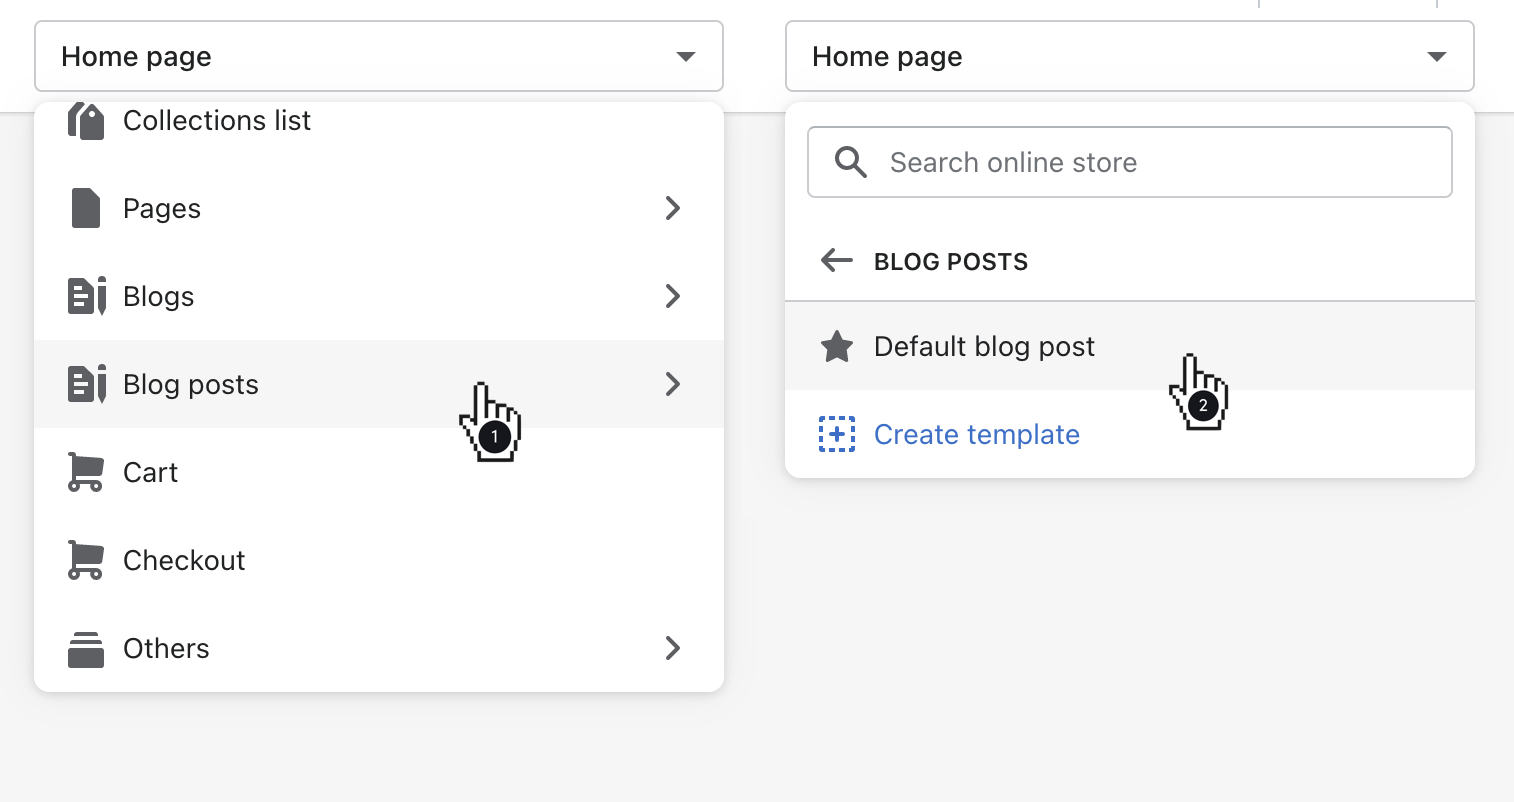Expand the Pages submenu chevron
1514x802 pixels.
click(x=672, y=208)
